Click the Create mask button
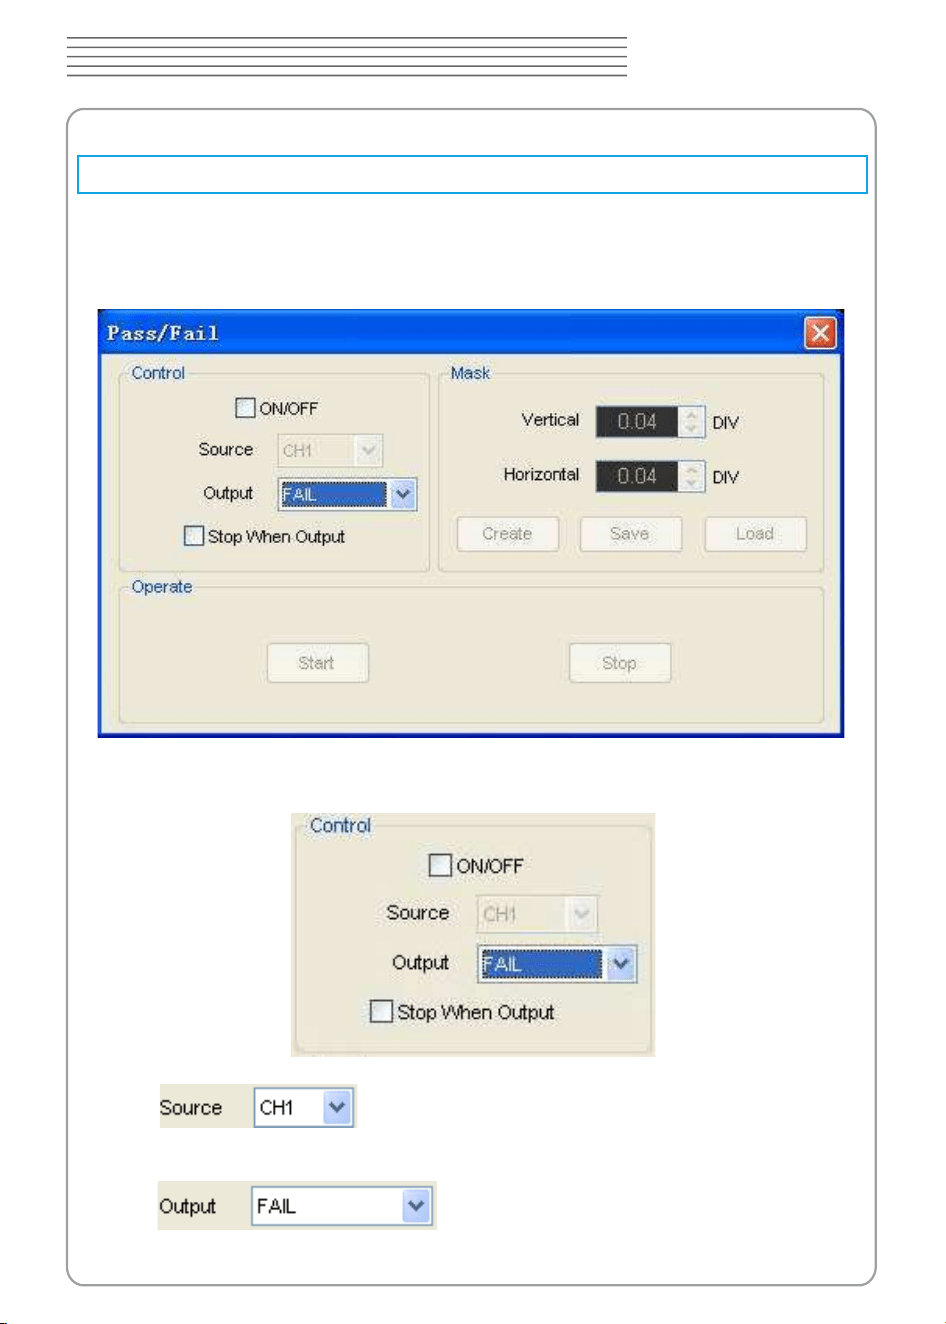 507,534
